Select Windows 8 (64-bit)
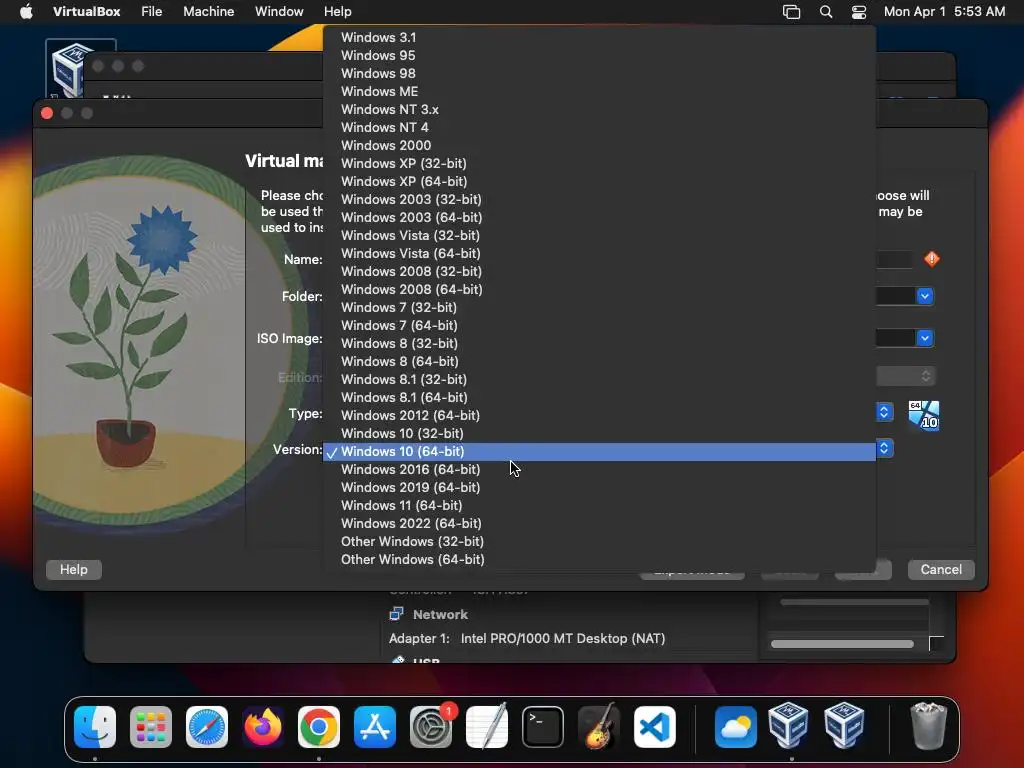The image size is (1024, 768). 599,361
